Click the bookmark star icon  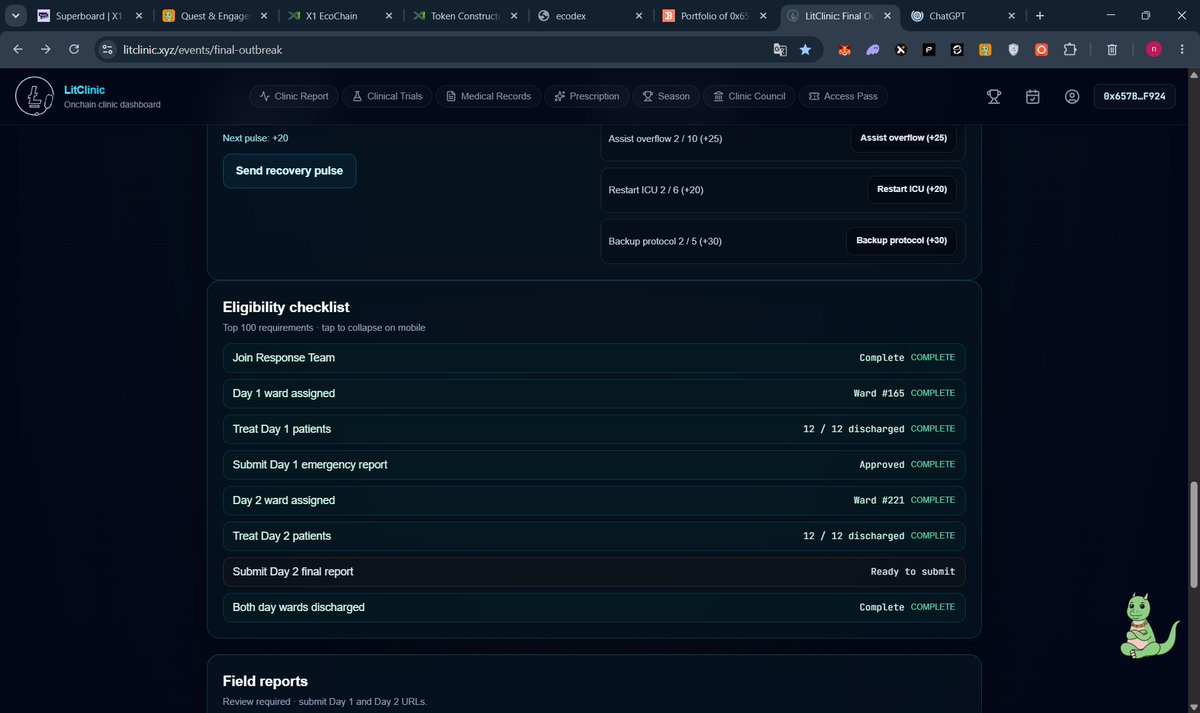(805, 49)
